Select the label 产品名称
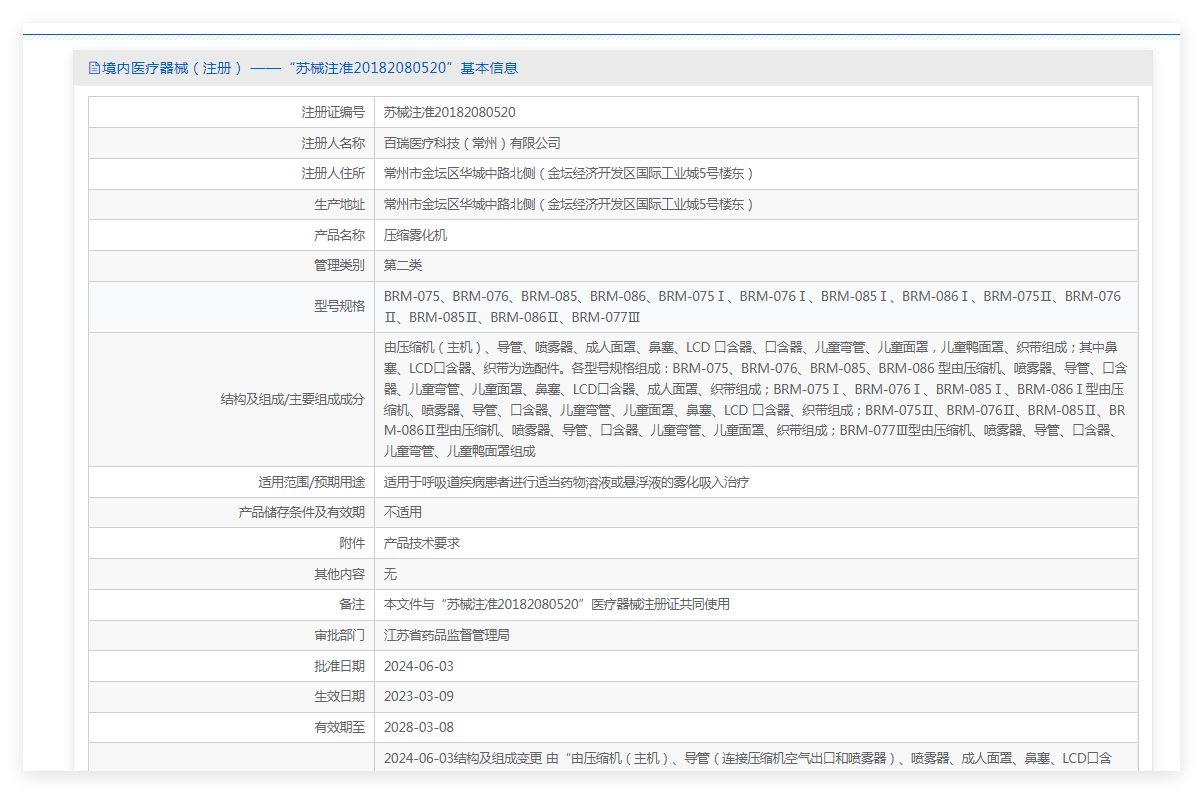The height and width of the screenshot is (794, 1203). point(339,235)
